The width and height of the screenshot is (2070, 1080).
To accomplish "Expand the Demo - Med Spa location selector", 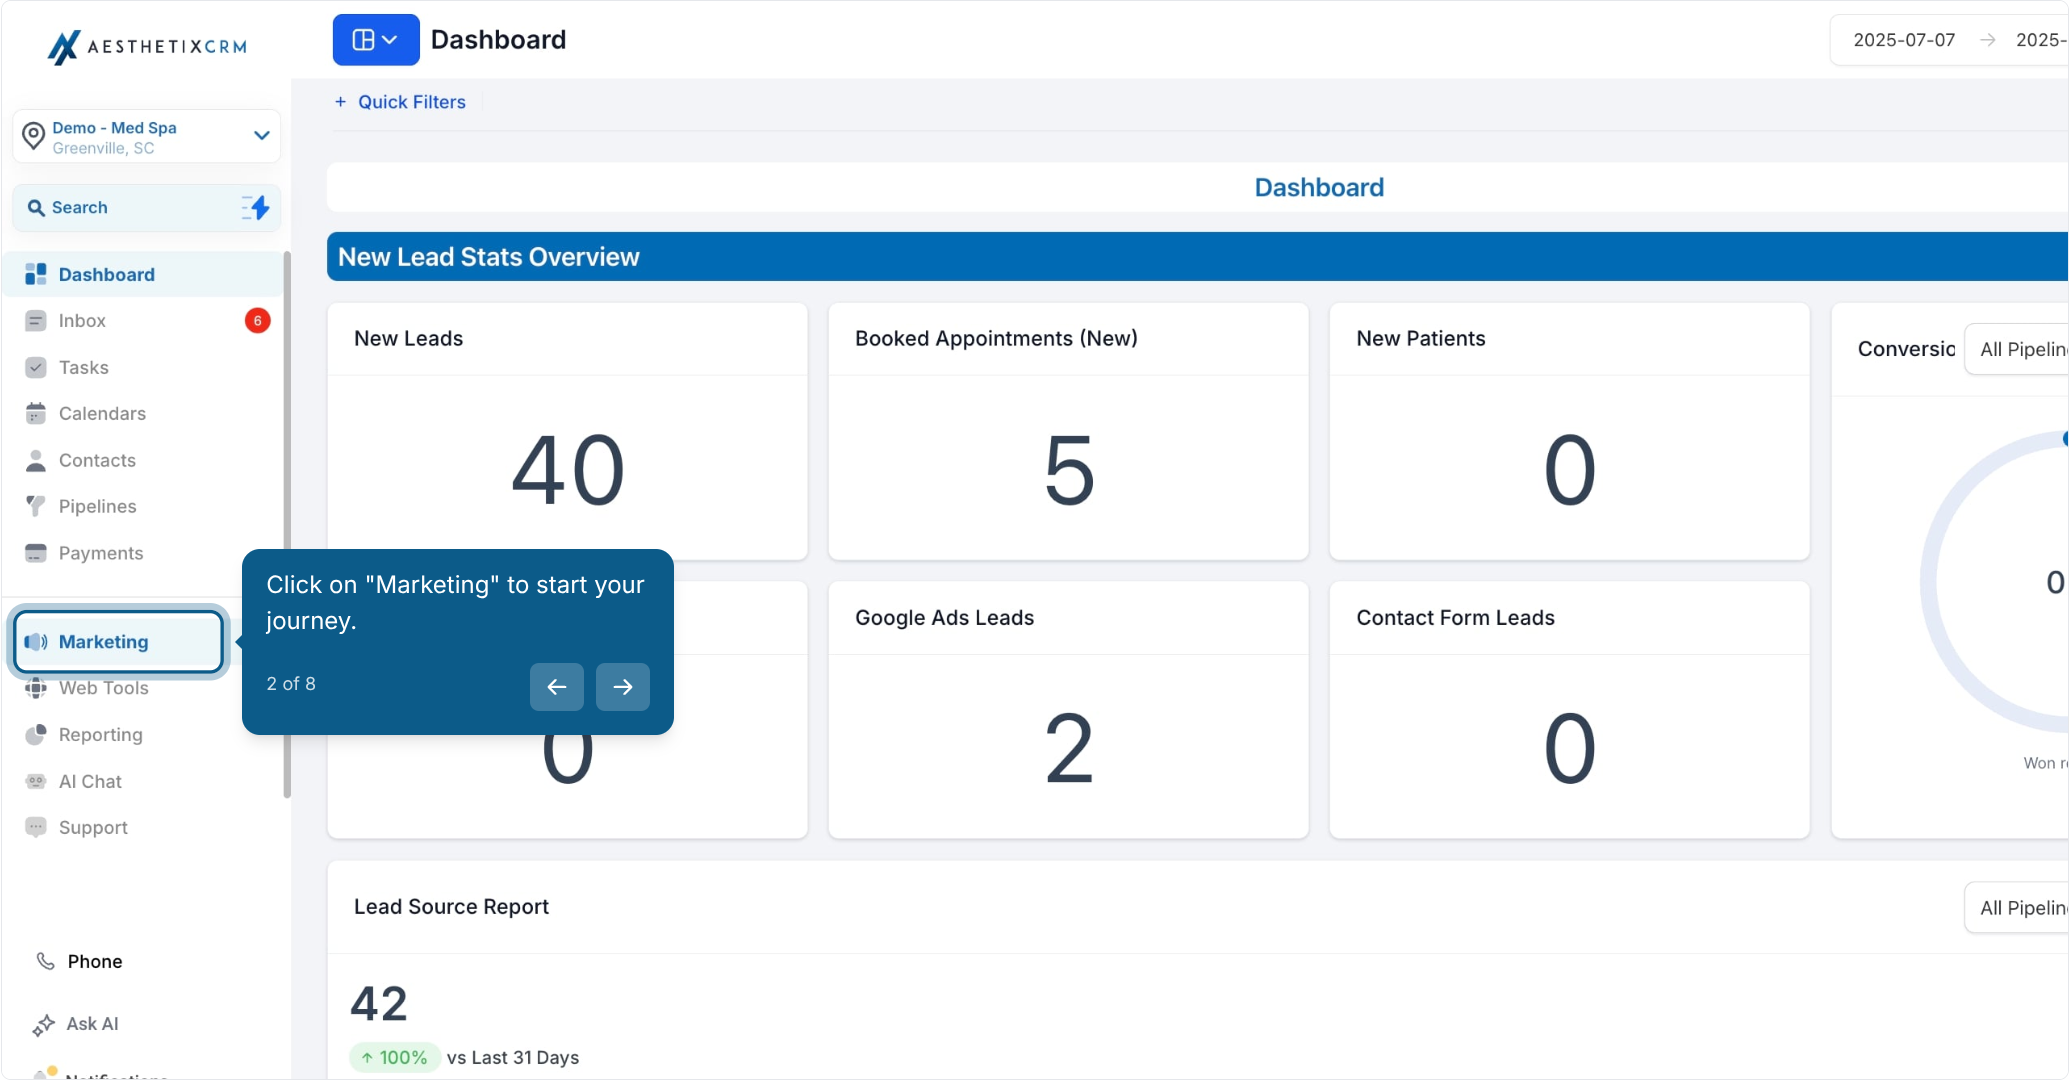I will point(146,136).
